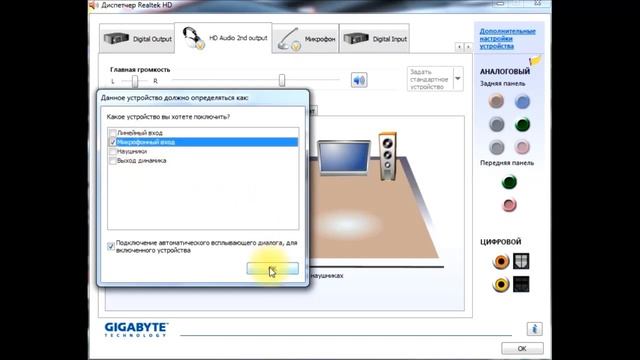Toggle the automatic popup dialog checkbox
The image size is (640, 360).
tap(111, 247)
